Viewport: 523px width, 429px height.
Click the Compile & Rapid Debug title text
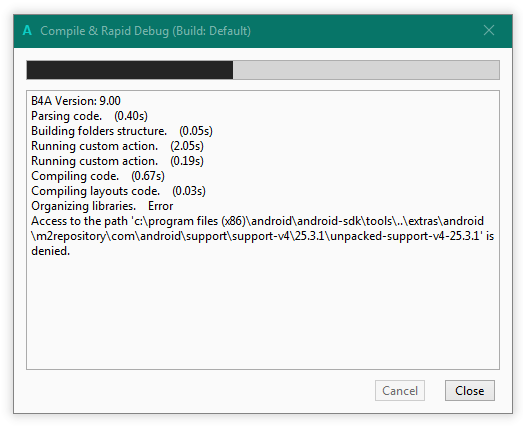(145, 31)
